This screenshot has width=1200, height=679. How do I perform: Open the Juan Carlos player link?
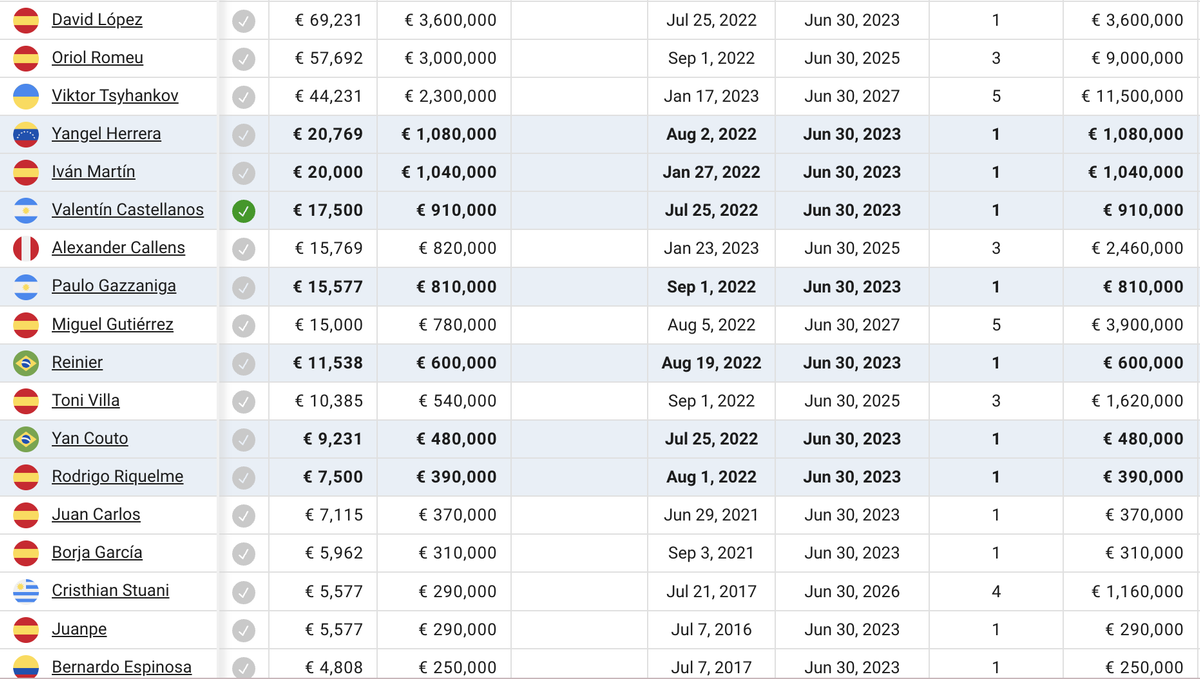click(96, 514)
